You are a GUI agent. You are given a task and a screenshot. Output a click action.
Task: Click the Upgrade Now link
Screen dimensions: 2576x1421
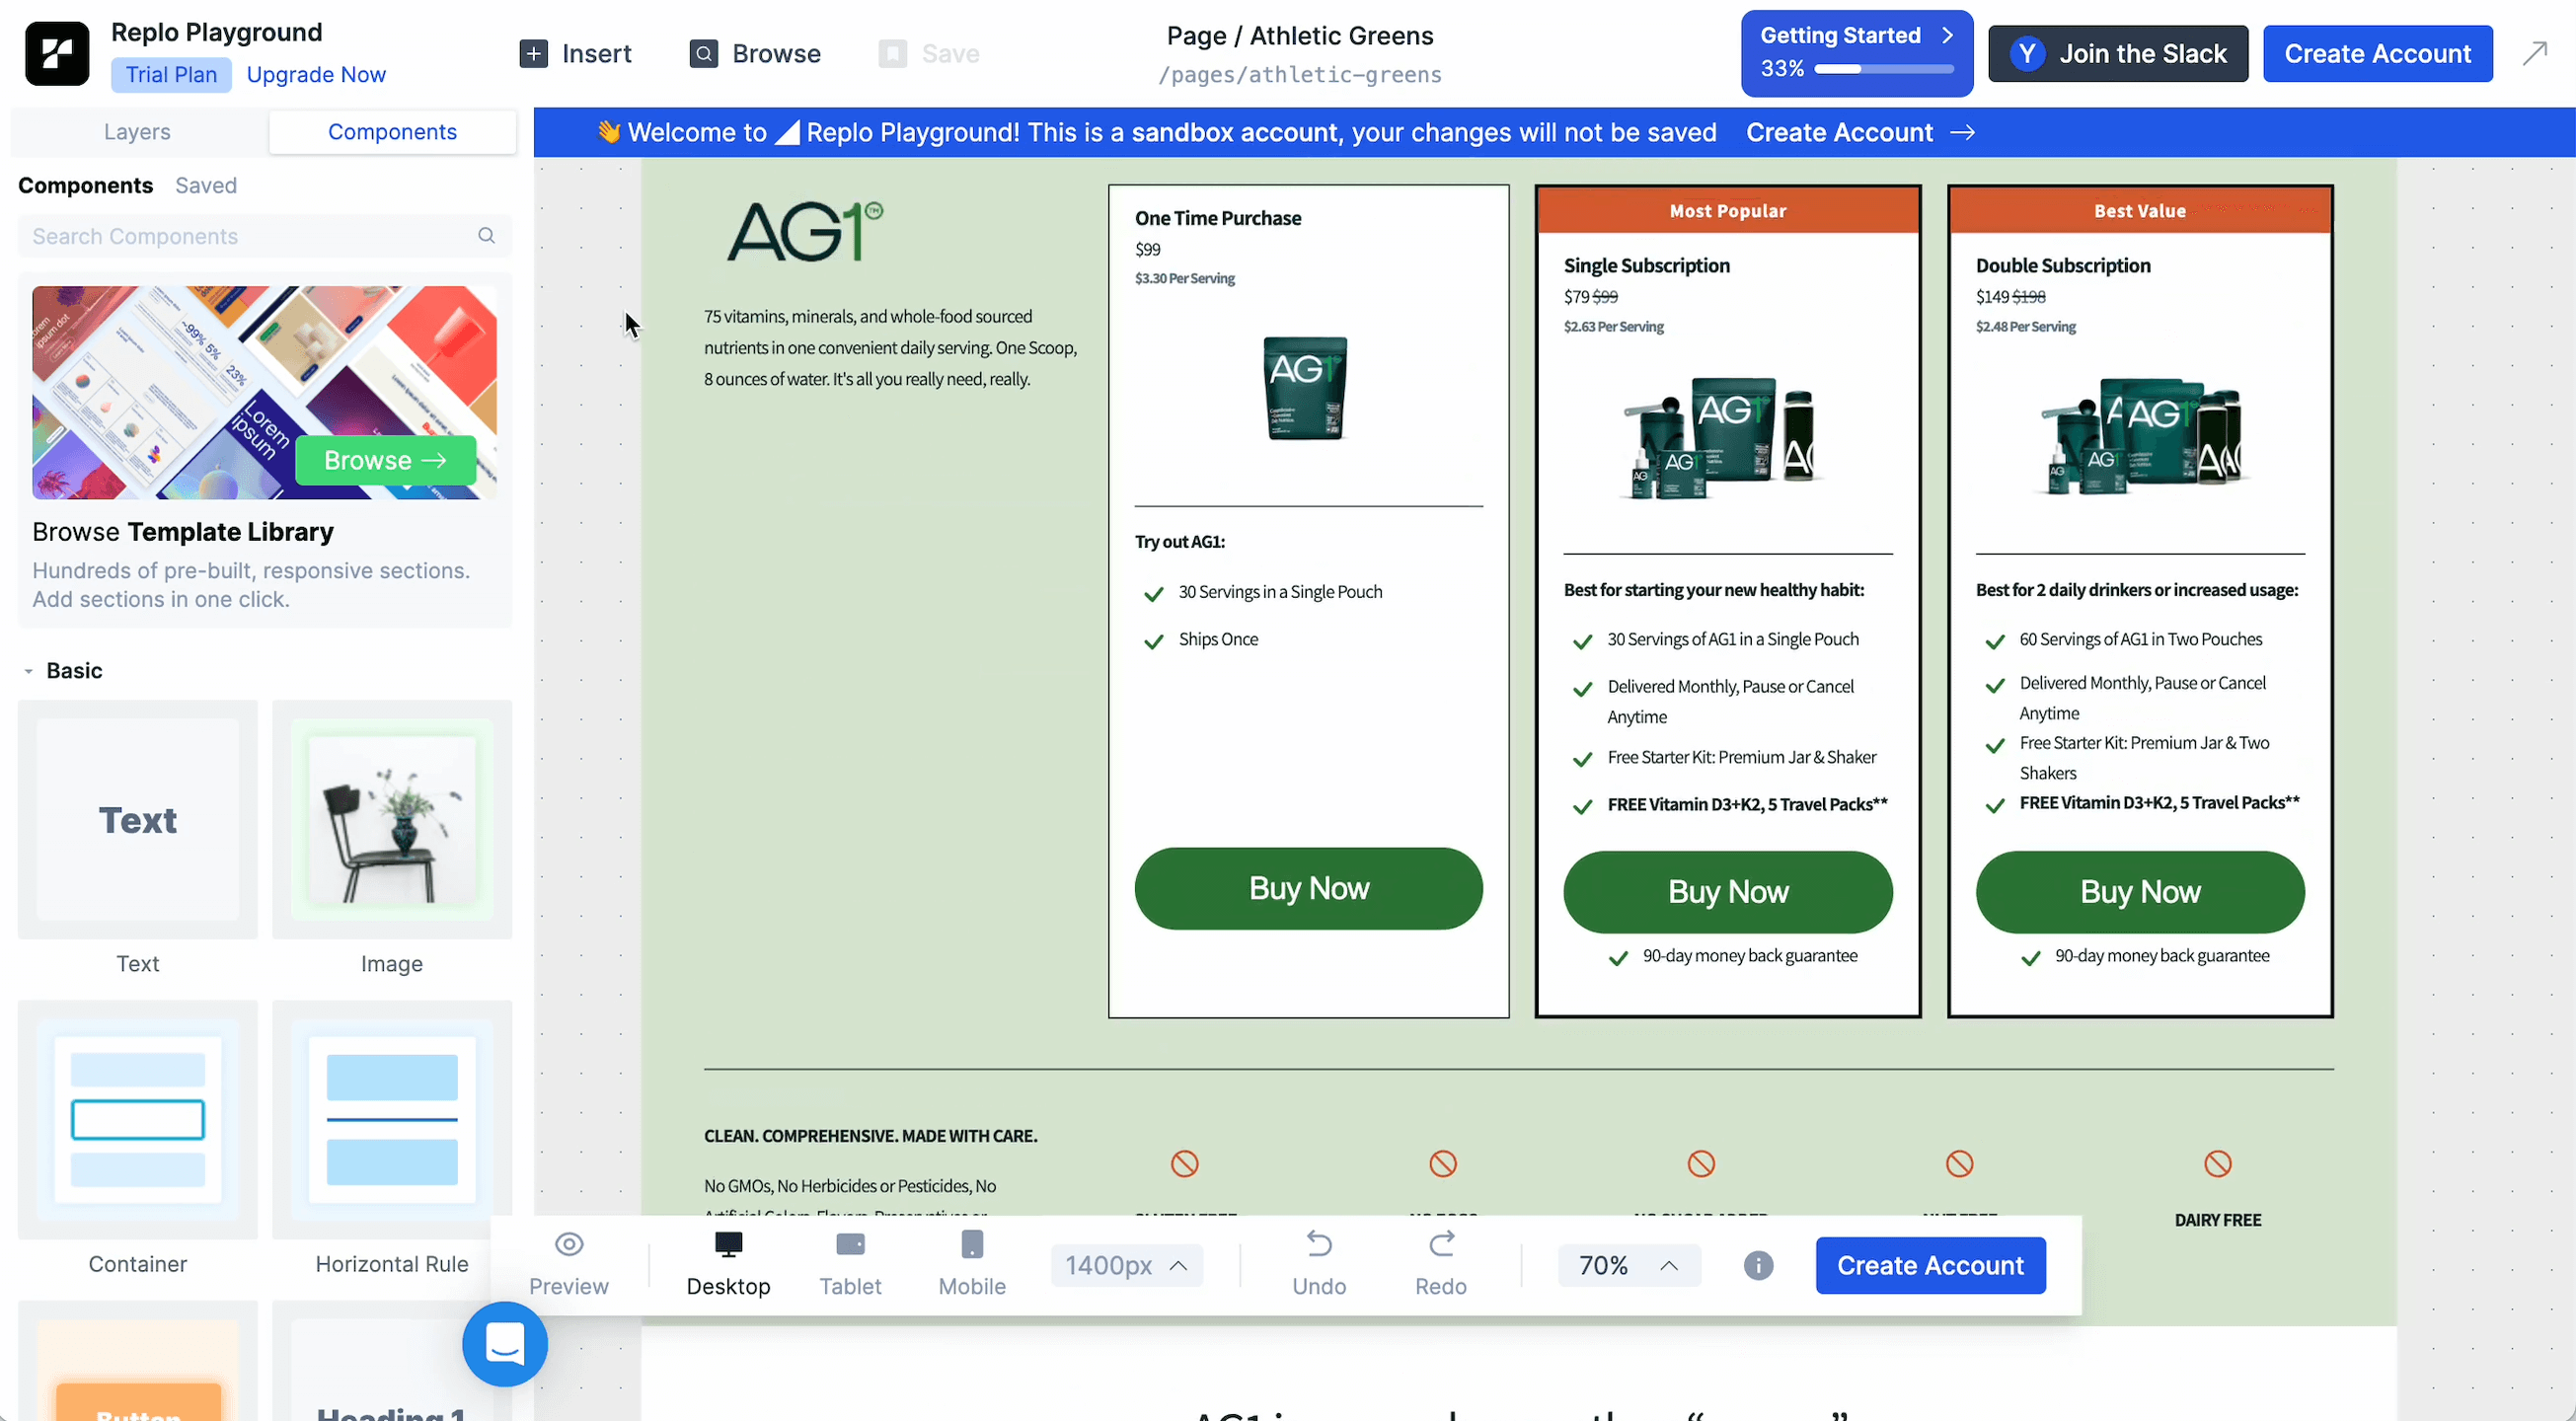(316, 75)
